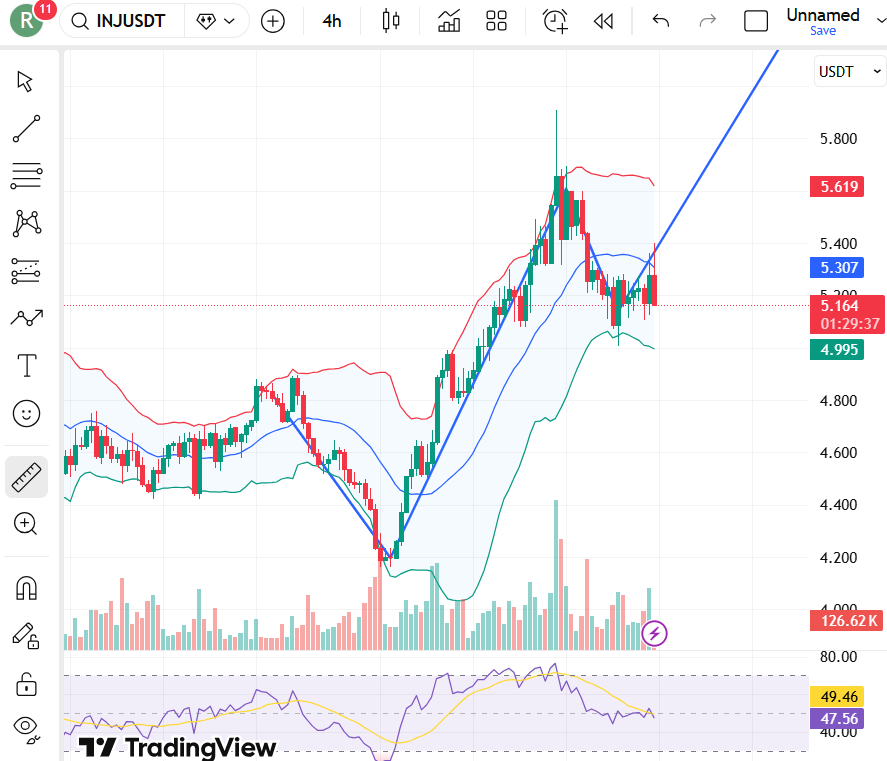The height and width of the screenshot is (761, 887).
Task: Select the measure ruler tool
Action: (26, 477)
